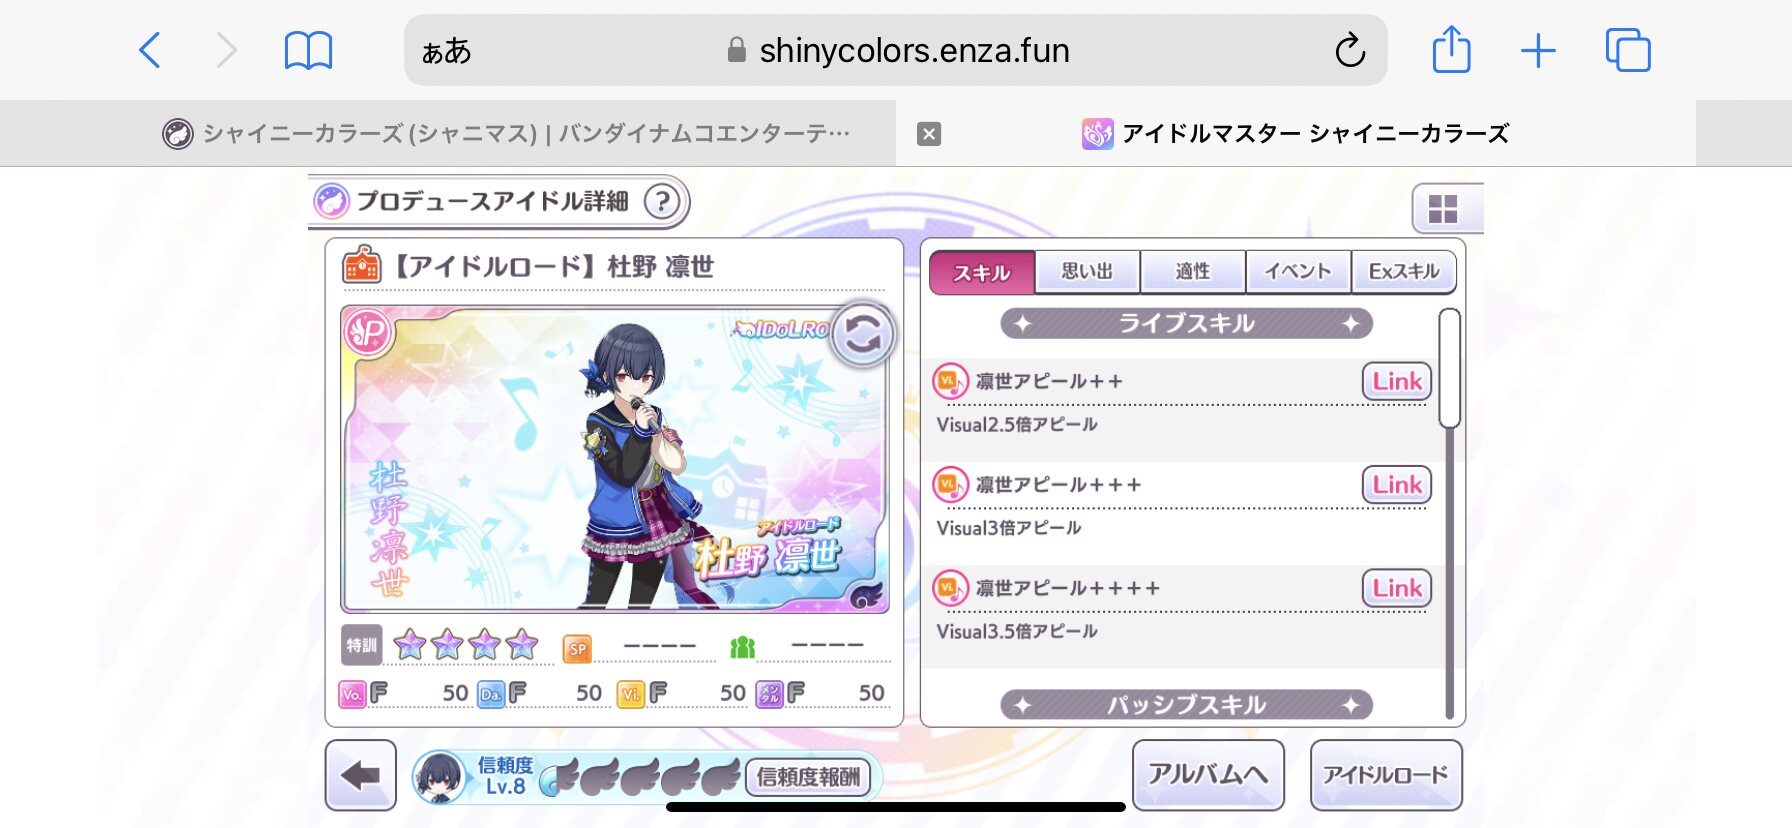Open a new Safari tab

coord(1538,50)
